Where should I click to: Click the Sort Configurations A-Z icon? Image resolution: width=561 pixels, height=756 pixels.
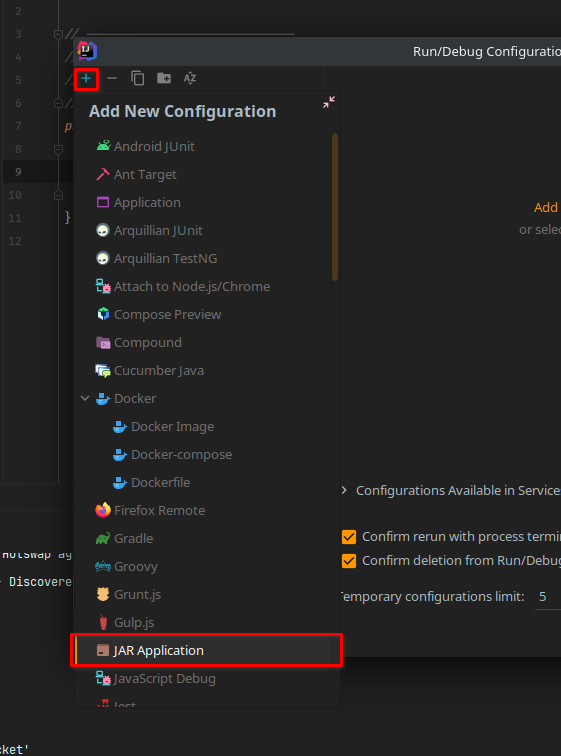click(190, 78)
